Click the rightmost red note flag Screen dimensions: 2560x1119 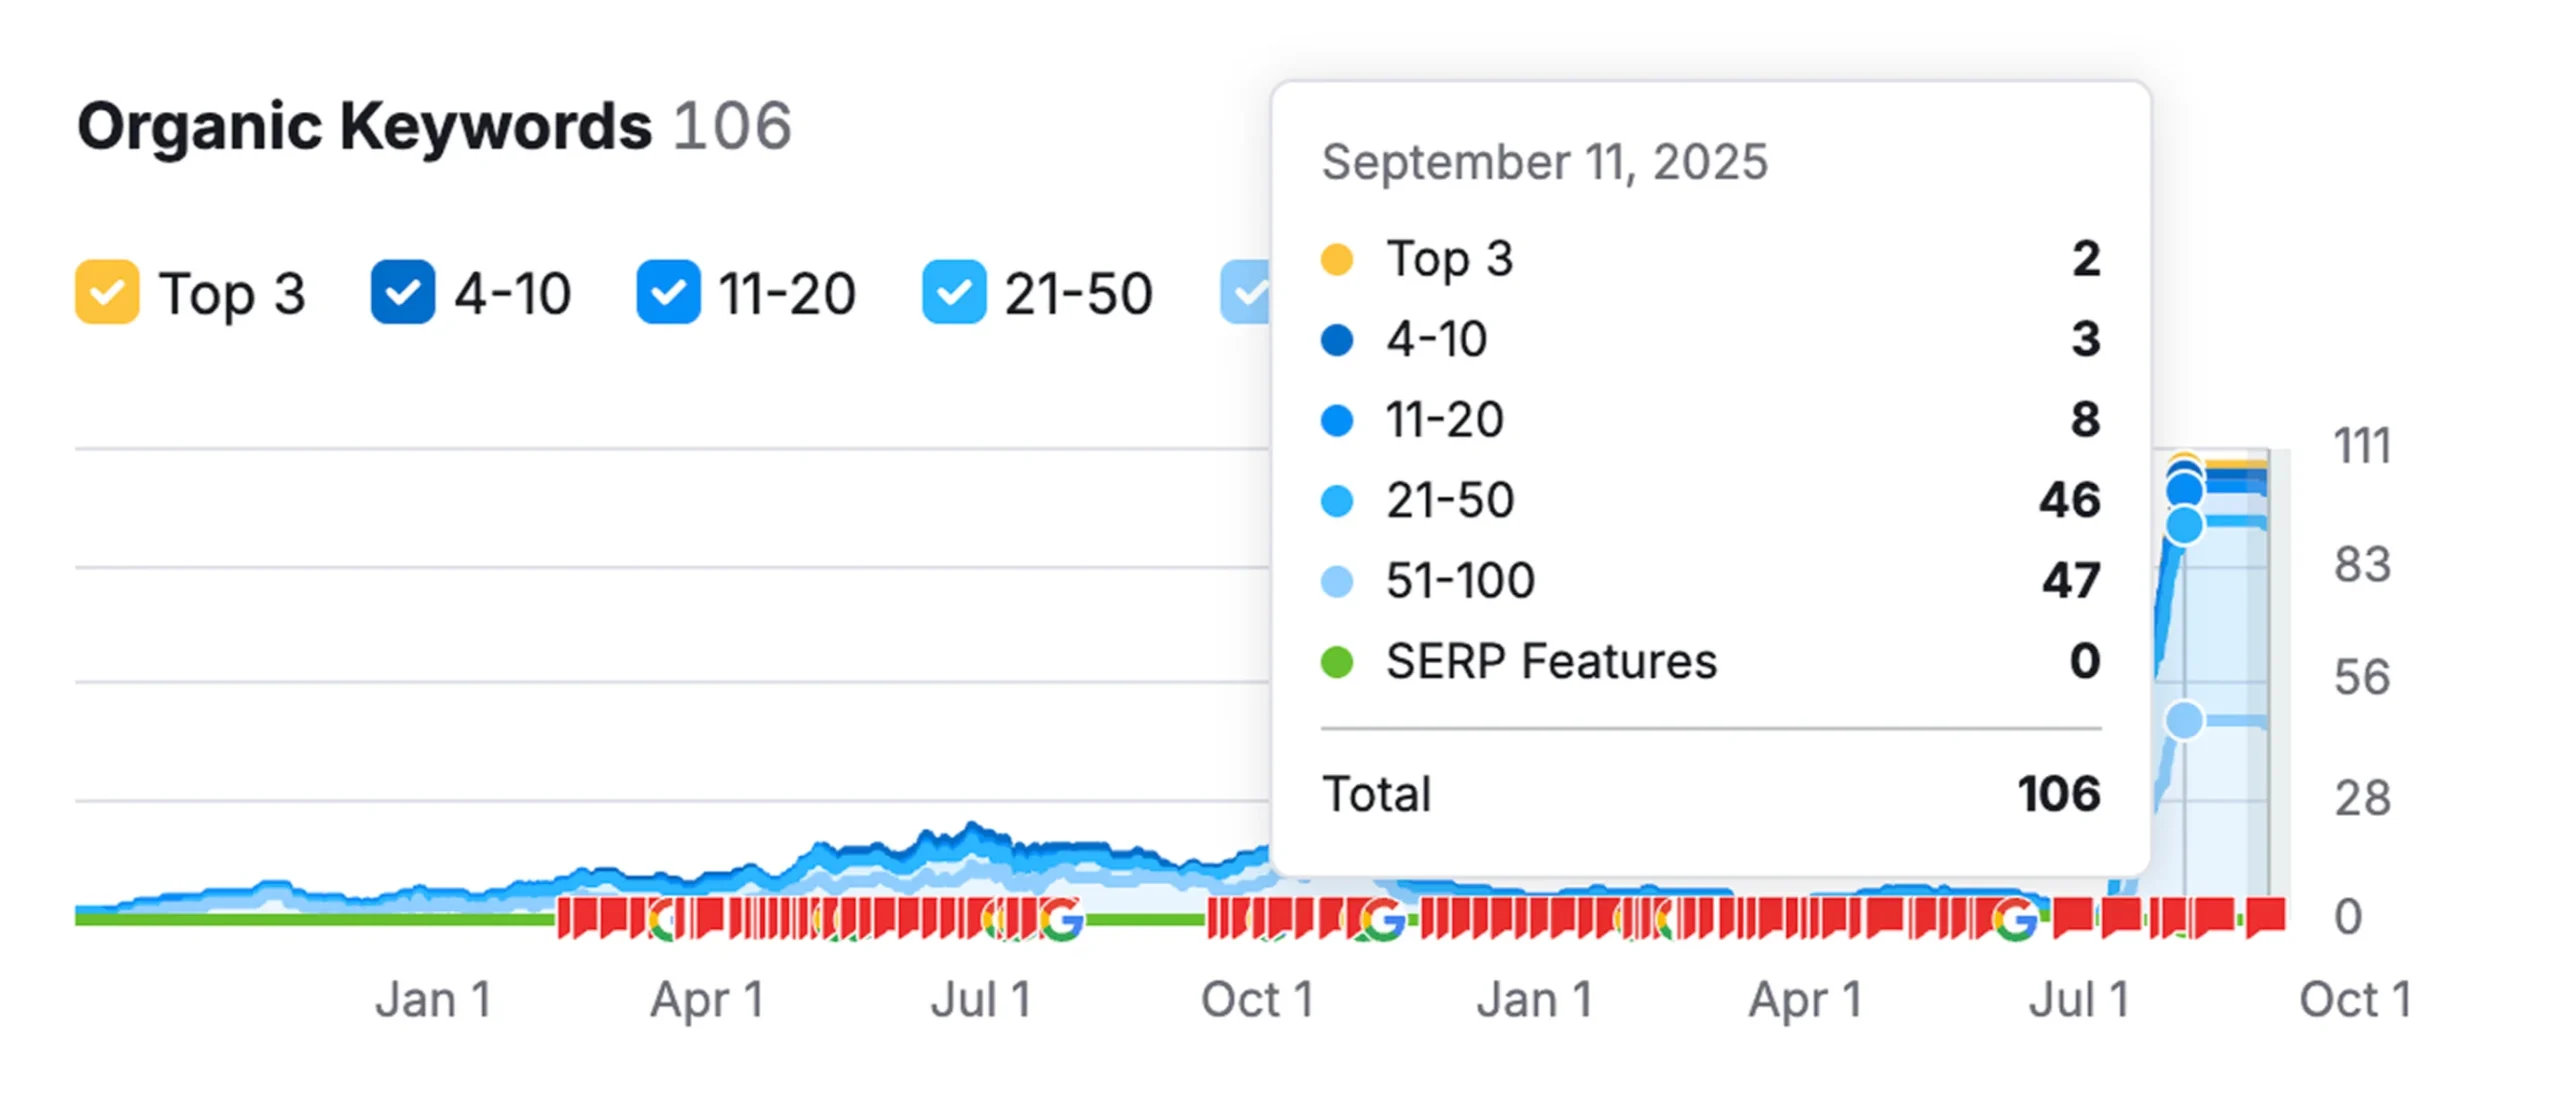point(2266,915)
